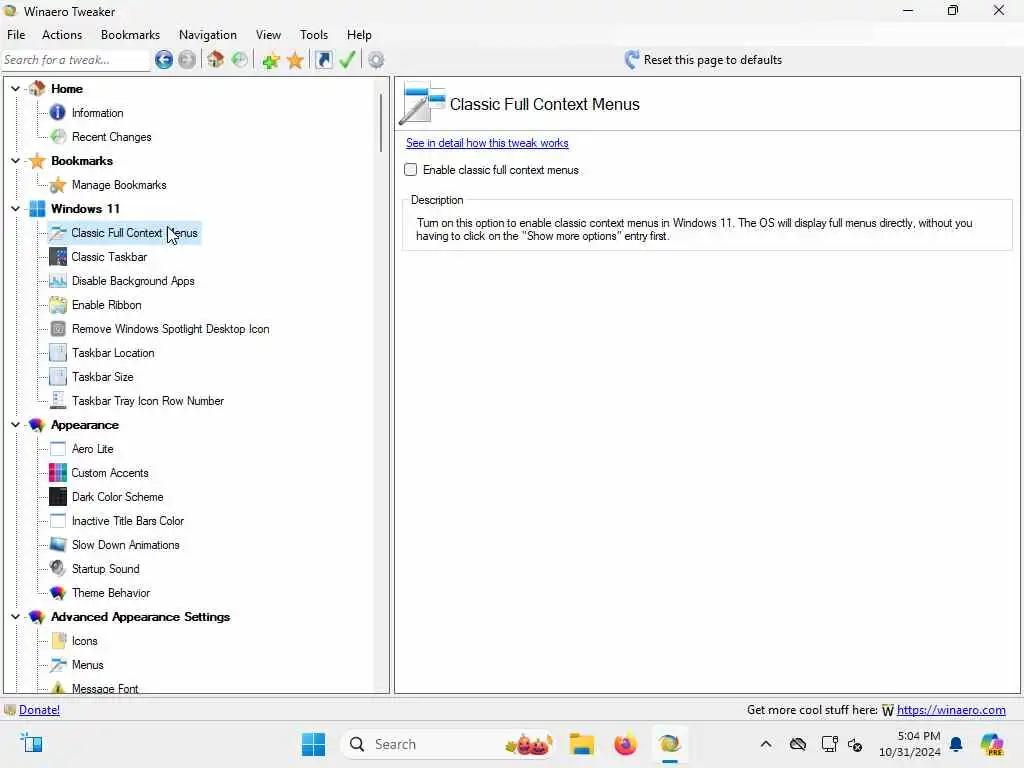Image resolution: width=1024 pixels, height=768 pixels.
Task: Click the Back navigation arrow icon
Action: [x=164, y=60]
